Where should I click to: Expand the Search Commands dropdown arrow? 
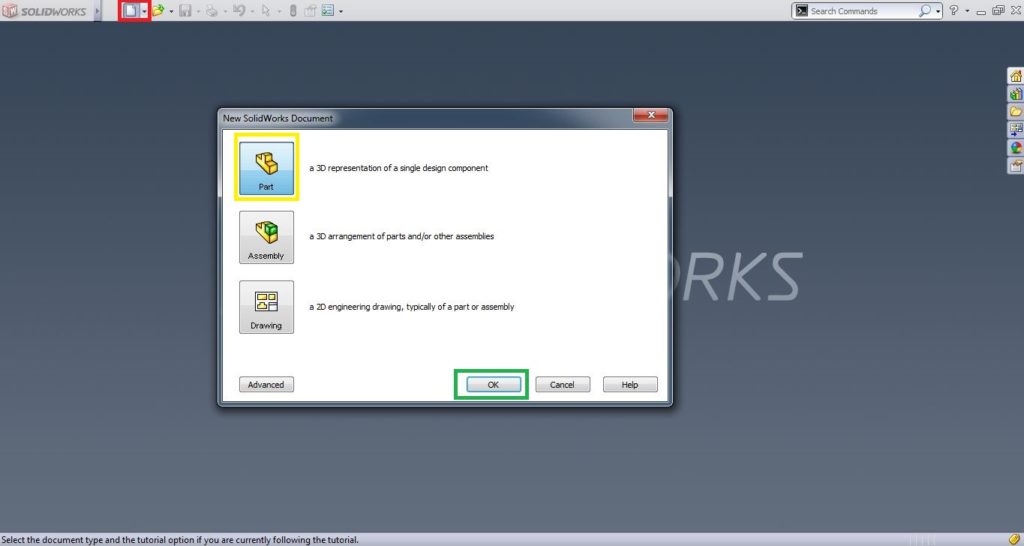pyautogui.click(x=938, y=11)
